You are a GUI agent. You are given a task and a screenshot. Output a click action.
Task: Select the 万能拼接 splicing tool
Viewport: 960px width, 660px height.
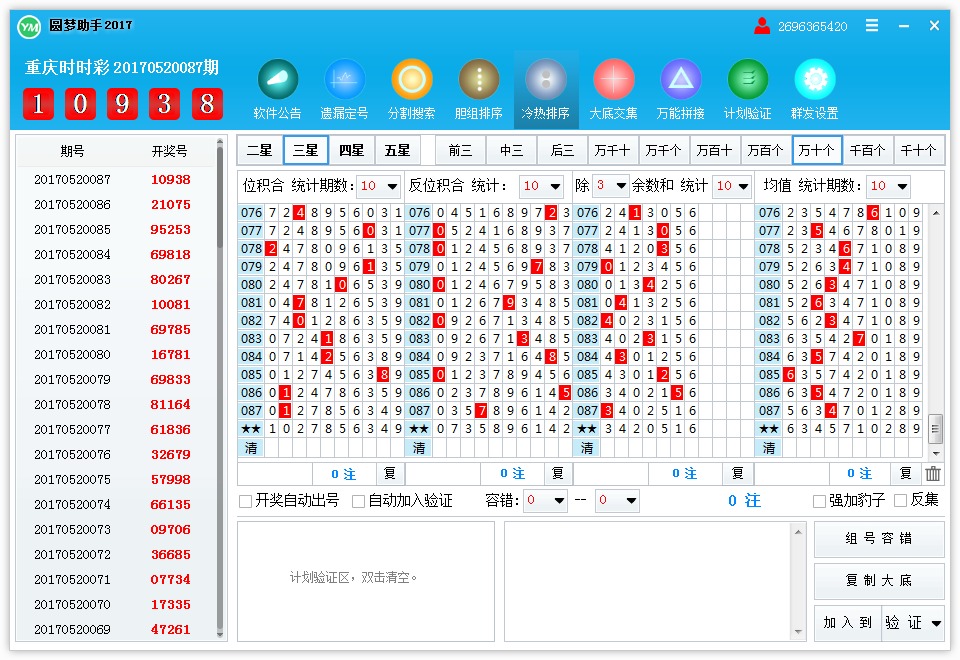tap(679, 90)
